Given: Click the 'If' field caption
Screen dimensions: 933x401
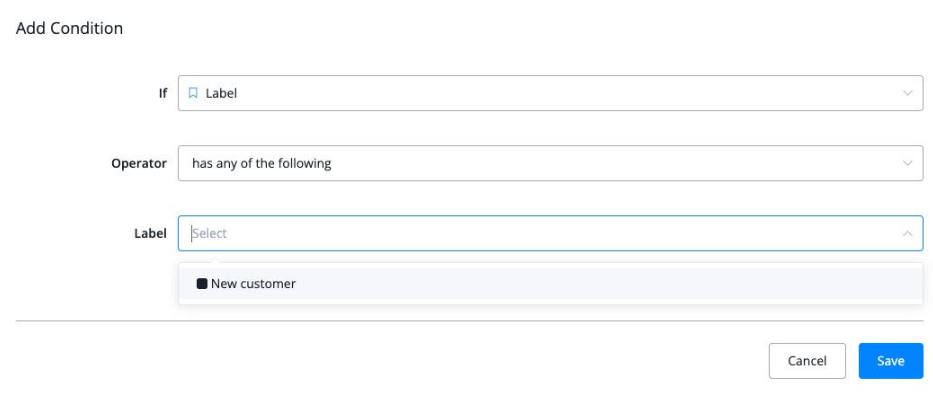Looking at the screenshot, I should [x=162, y=93].
